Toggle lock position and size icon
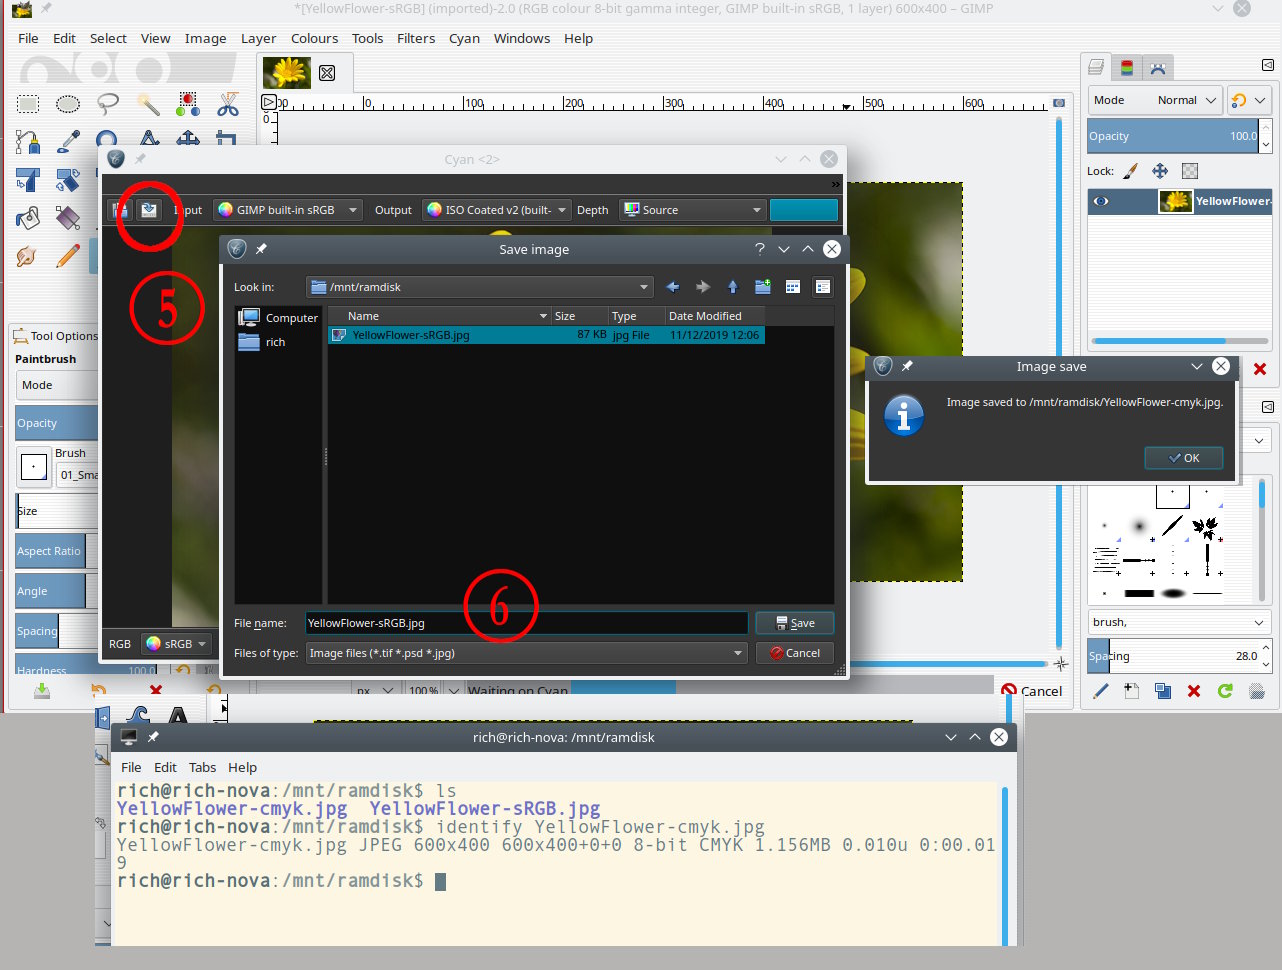This screenshot has width=1282, height=970. [1160, 171]
